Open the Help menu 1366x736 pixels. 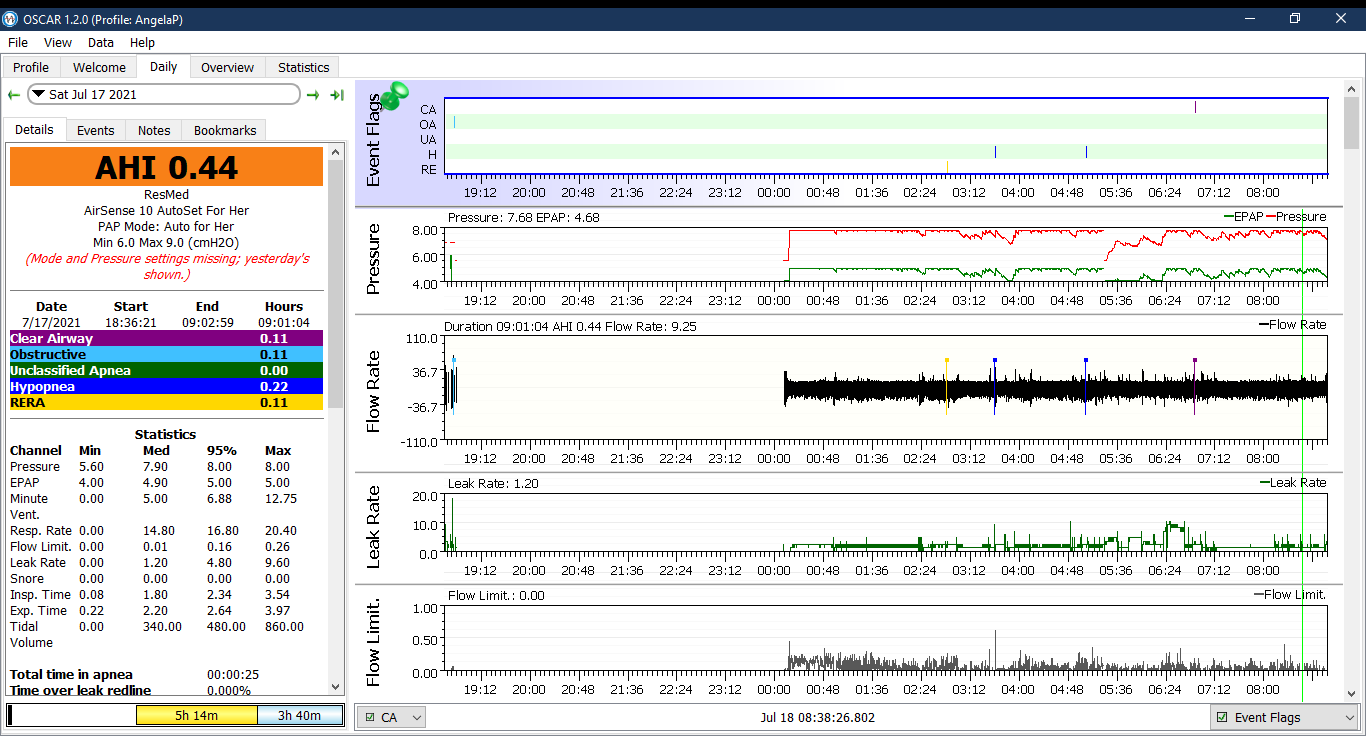tap(142, 42)
